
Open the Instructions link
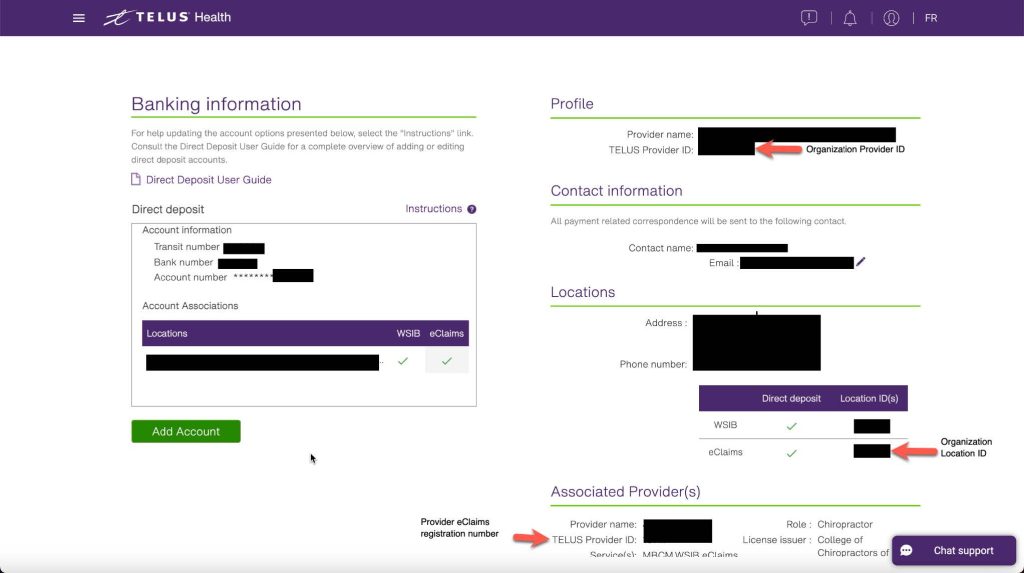tap(434, 208)
